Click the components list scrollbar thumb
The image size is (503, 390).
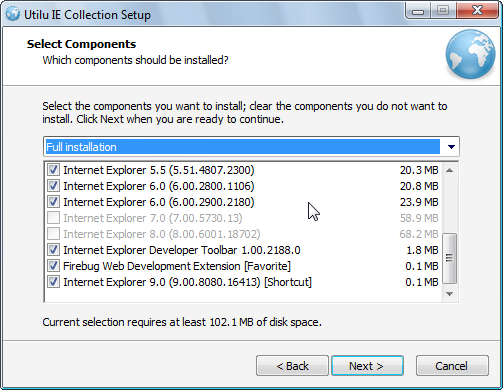pos(450,258)
